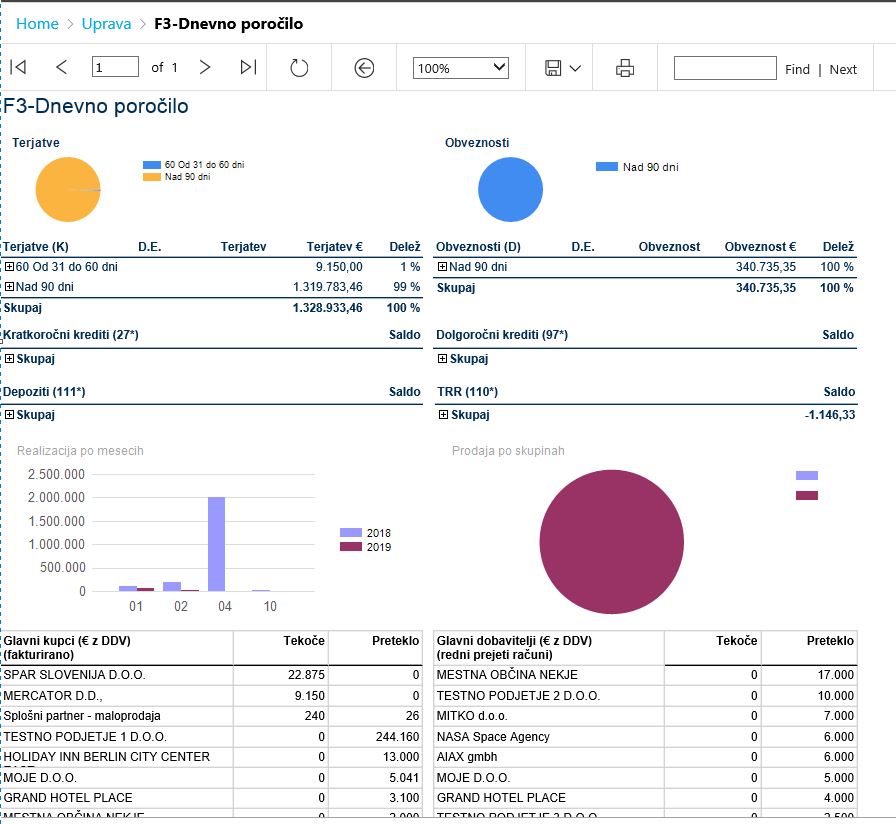
Task: Click the blue Obveznosti pie chart
Action: (510, 189)
